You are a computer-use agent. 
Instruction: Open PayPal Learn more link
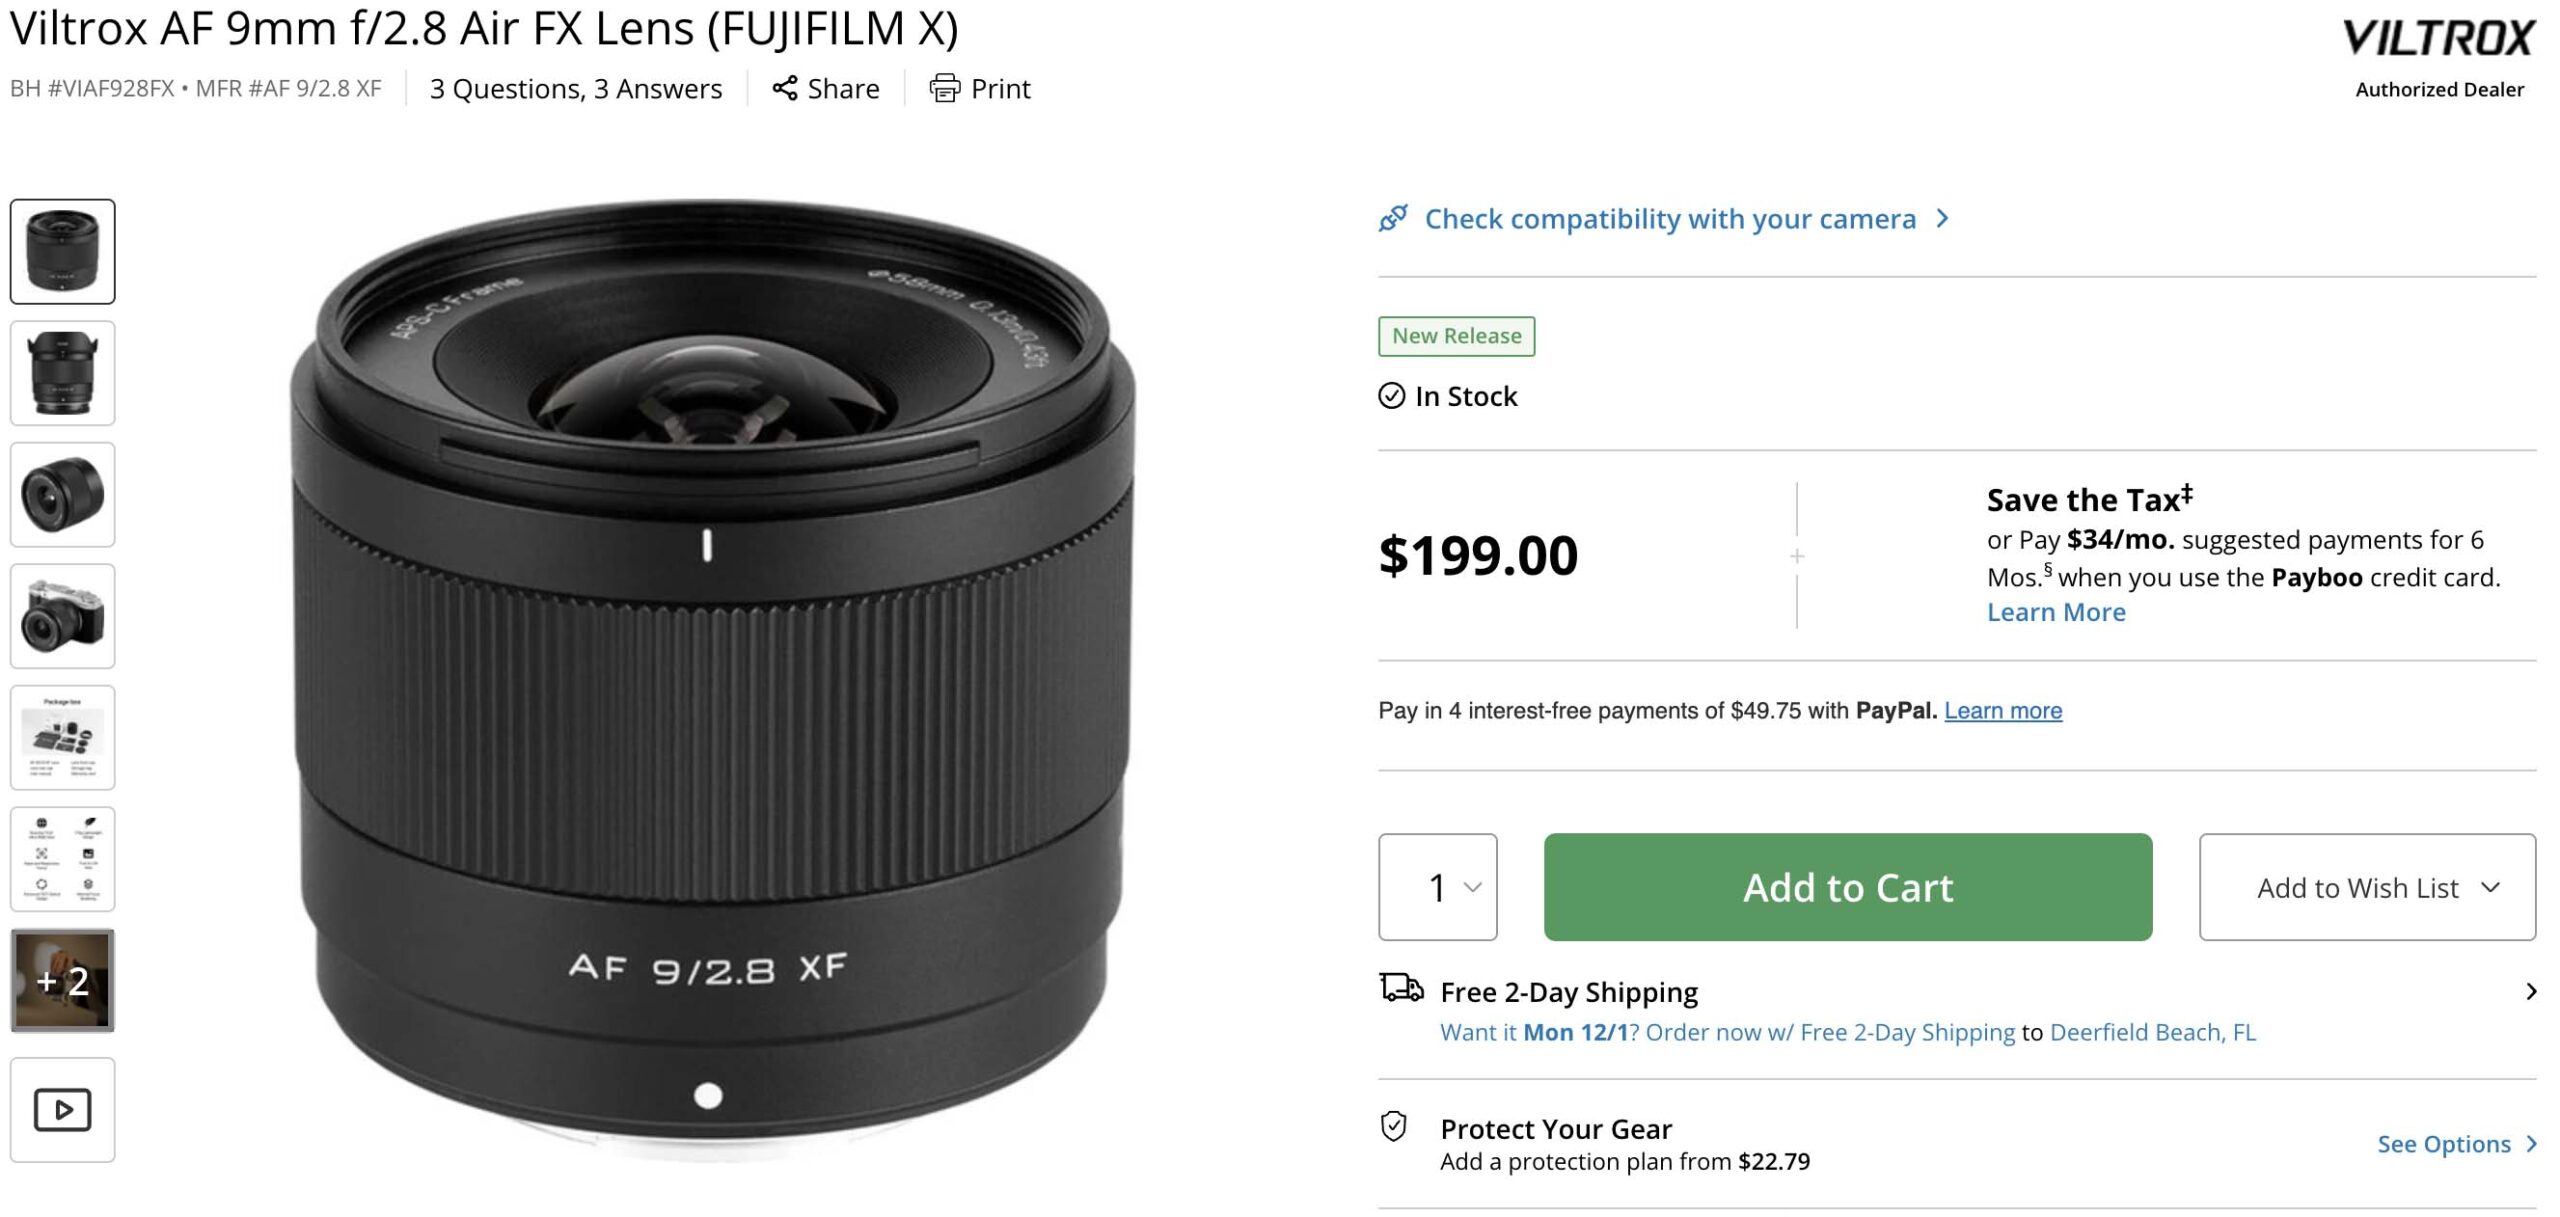[x=2002, y=710]
